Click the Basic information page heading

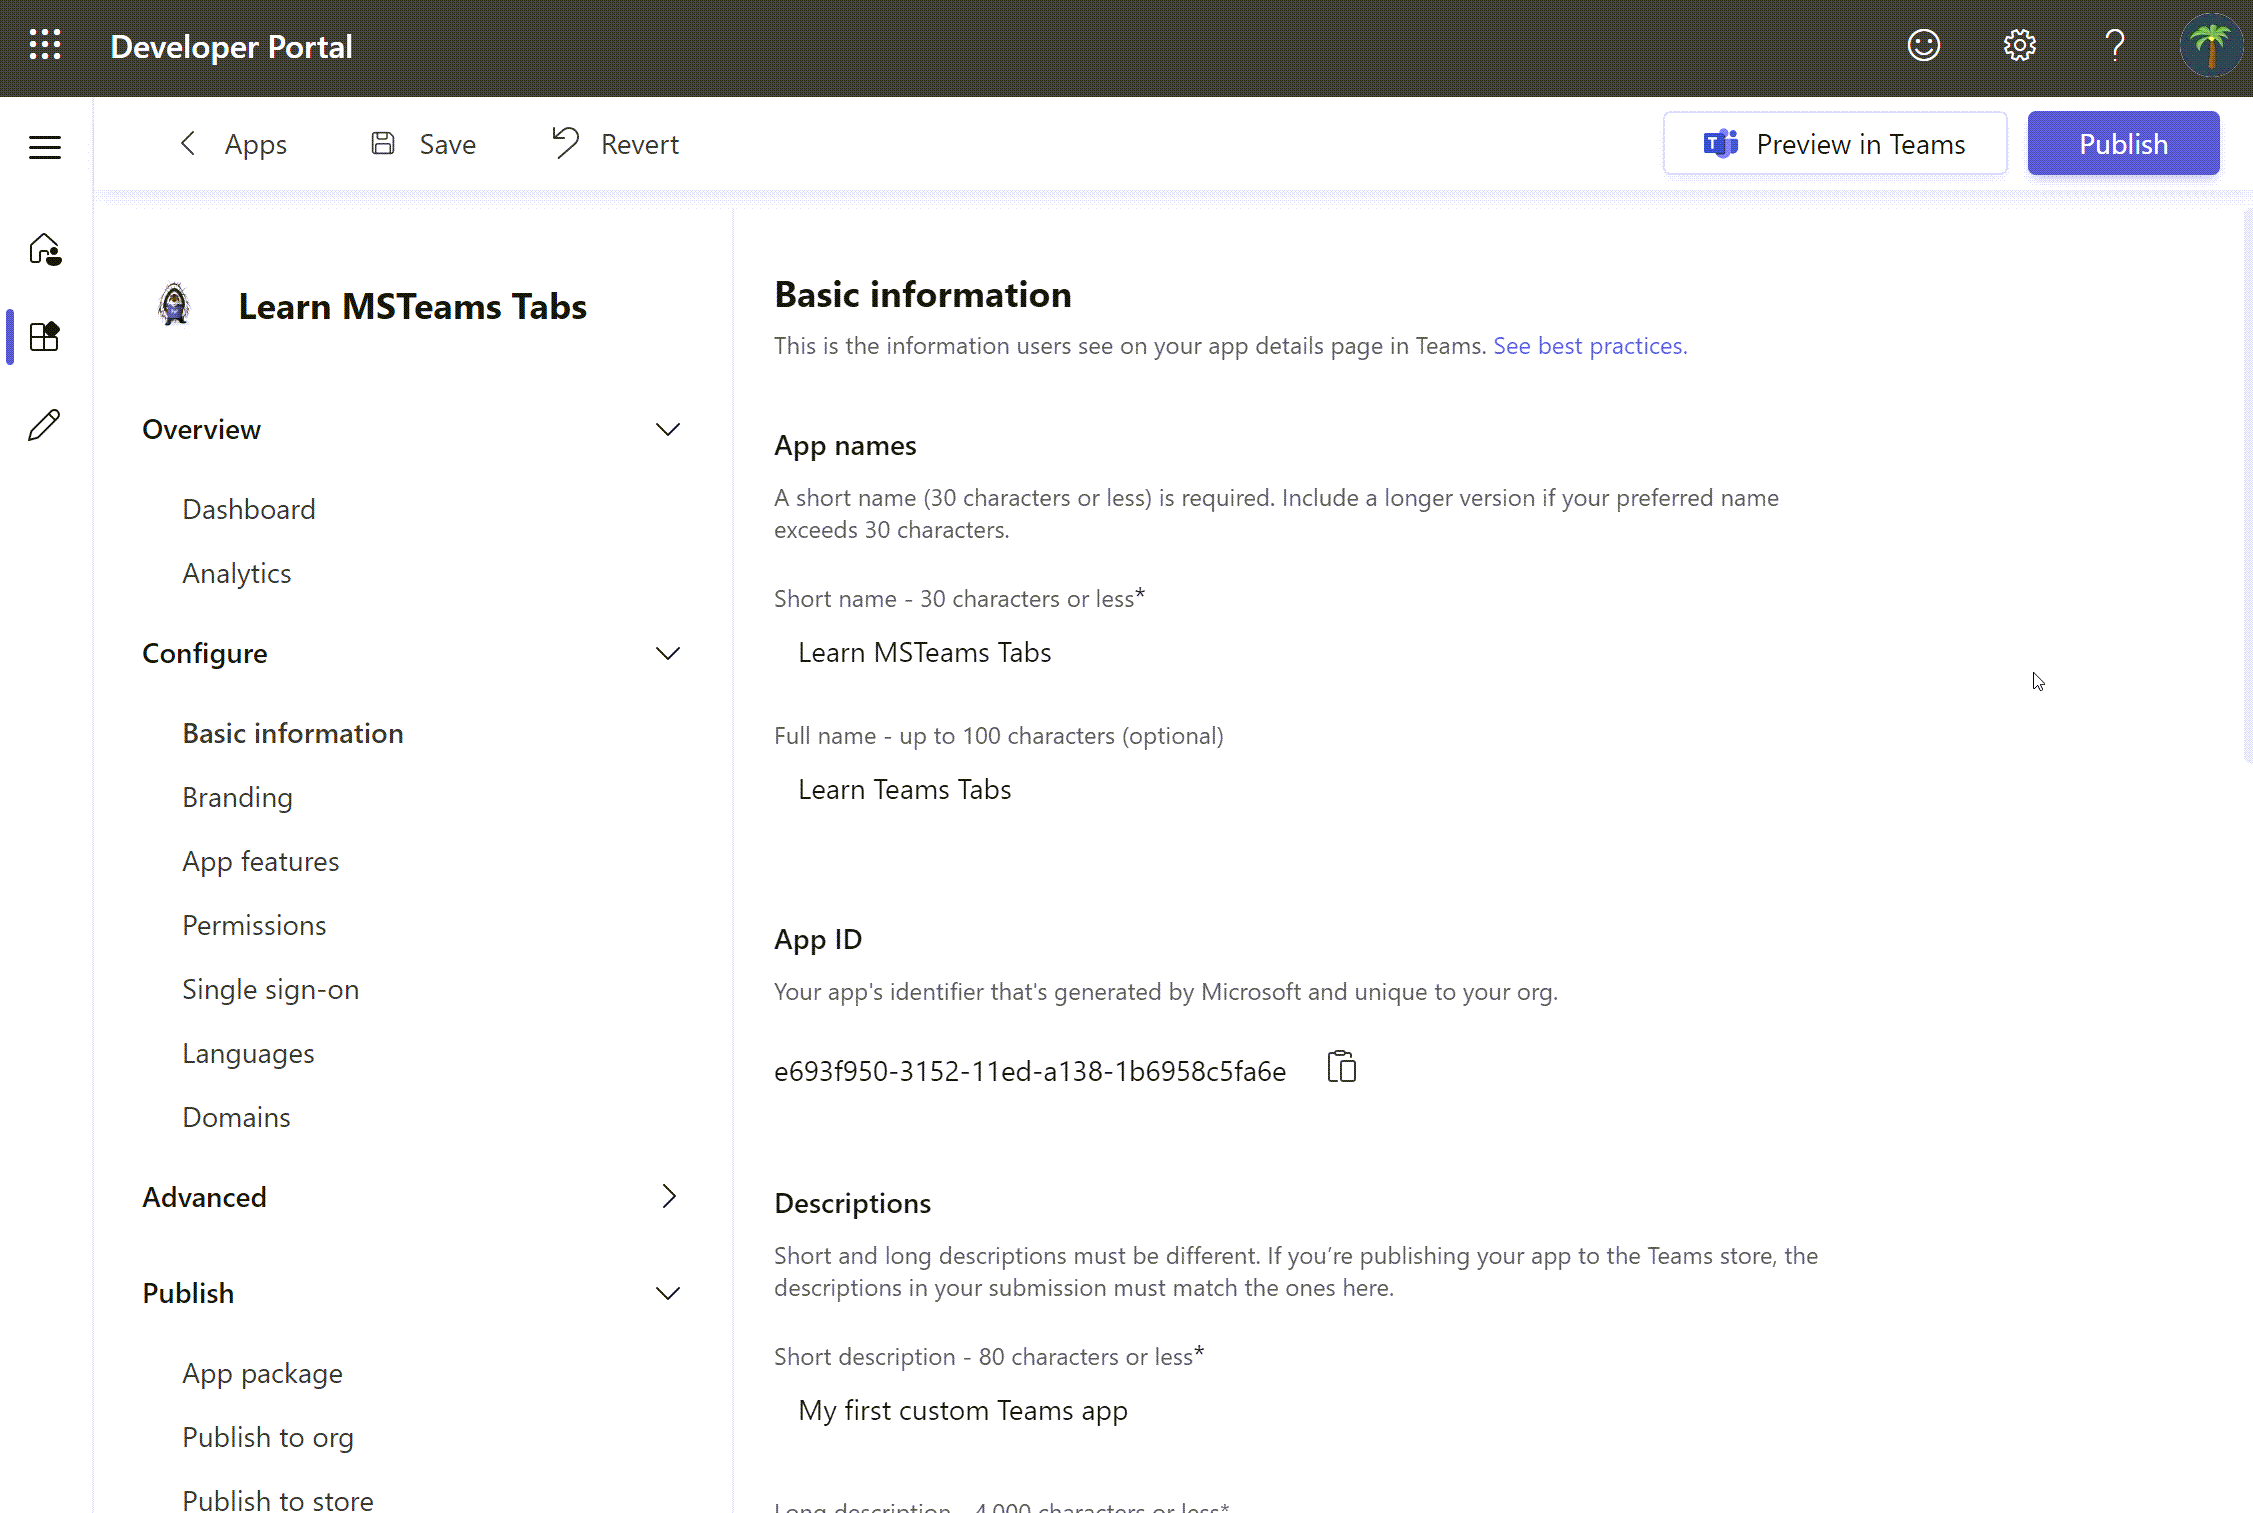922,294
